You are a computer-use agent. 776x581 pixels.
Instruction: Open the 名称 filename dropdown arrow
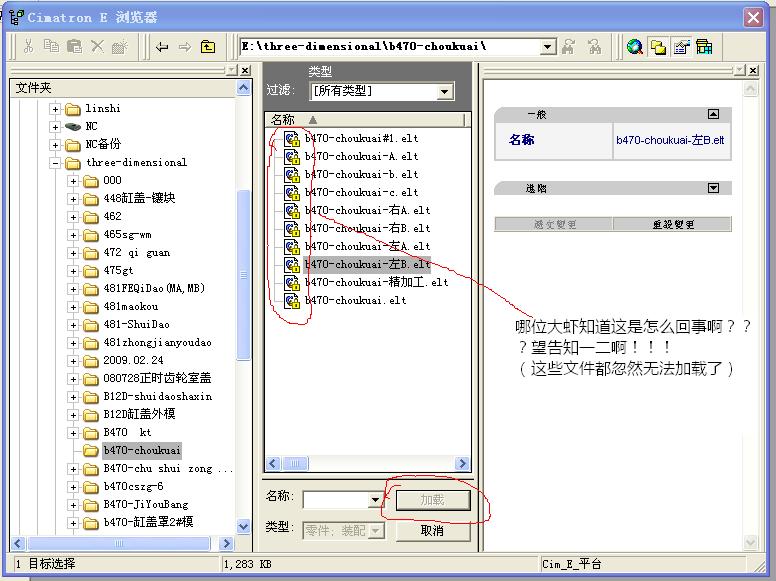[x=375, y=500]
